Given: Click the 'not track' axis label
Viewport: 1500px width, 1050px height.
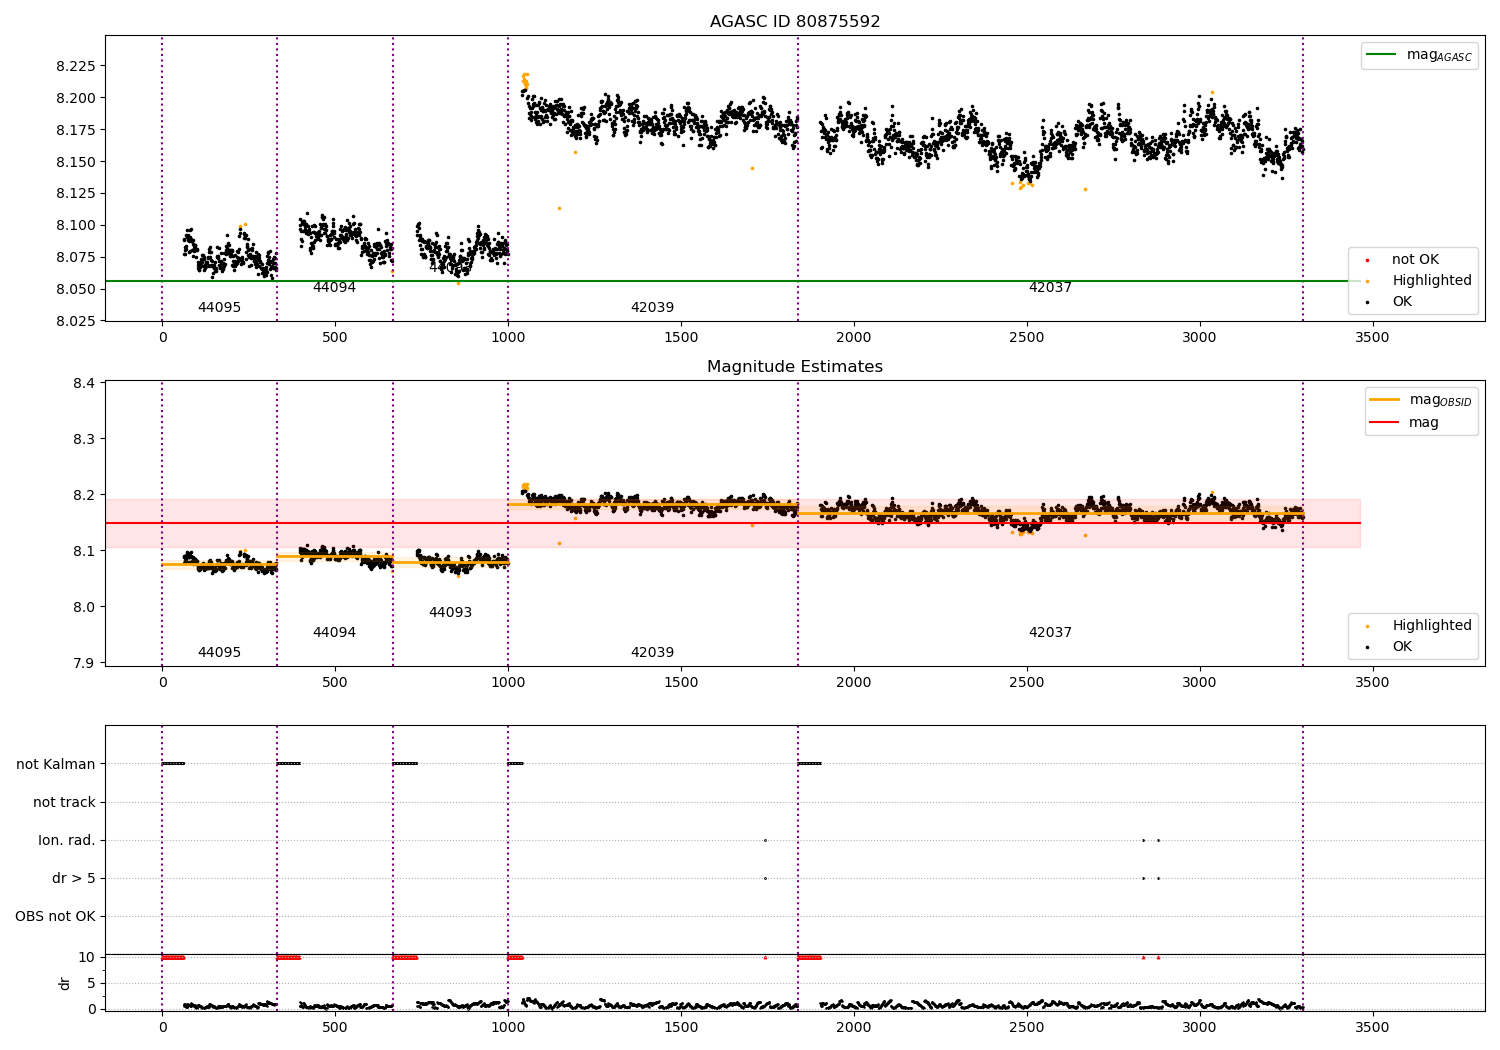Looking at the screenshot, I should click(64, 803).
